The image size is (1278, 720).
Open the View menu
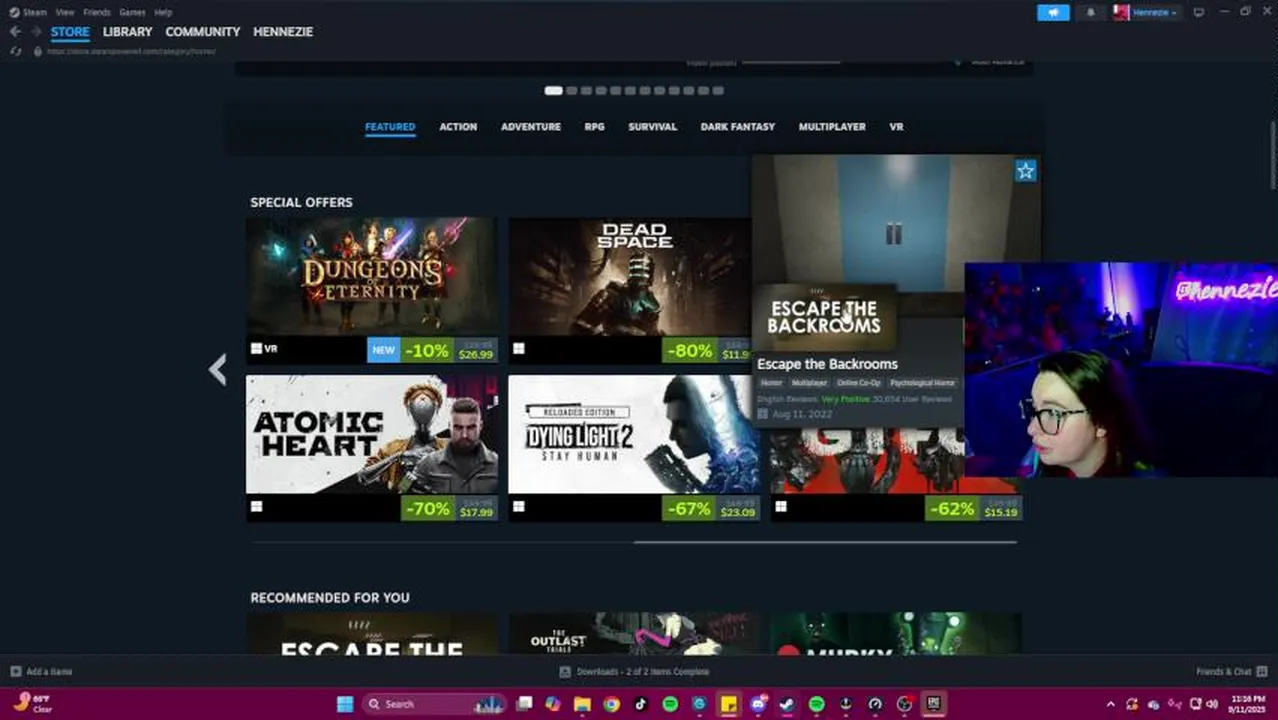coord(65,12)
